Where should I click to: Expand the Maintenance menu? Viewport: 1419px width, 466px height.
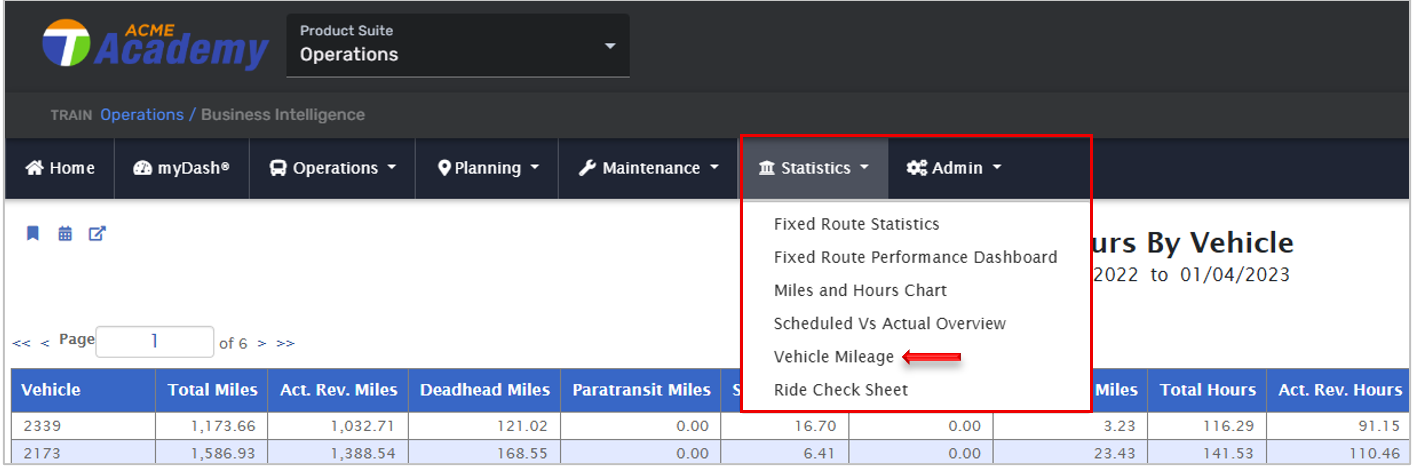[648, 168]
